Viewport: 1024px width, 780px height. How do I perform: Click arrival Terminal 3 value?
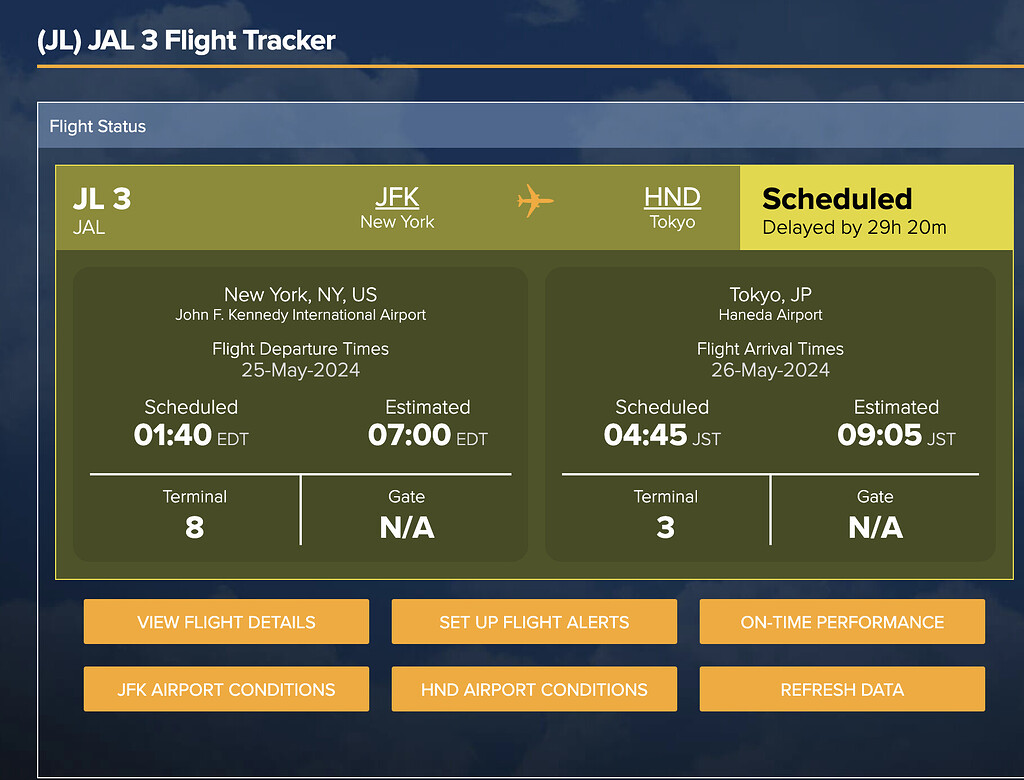point(666,527)
